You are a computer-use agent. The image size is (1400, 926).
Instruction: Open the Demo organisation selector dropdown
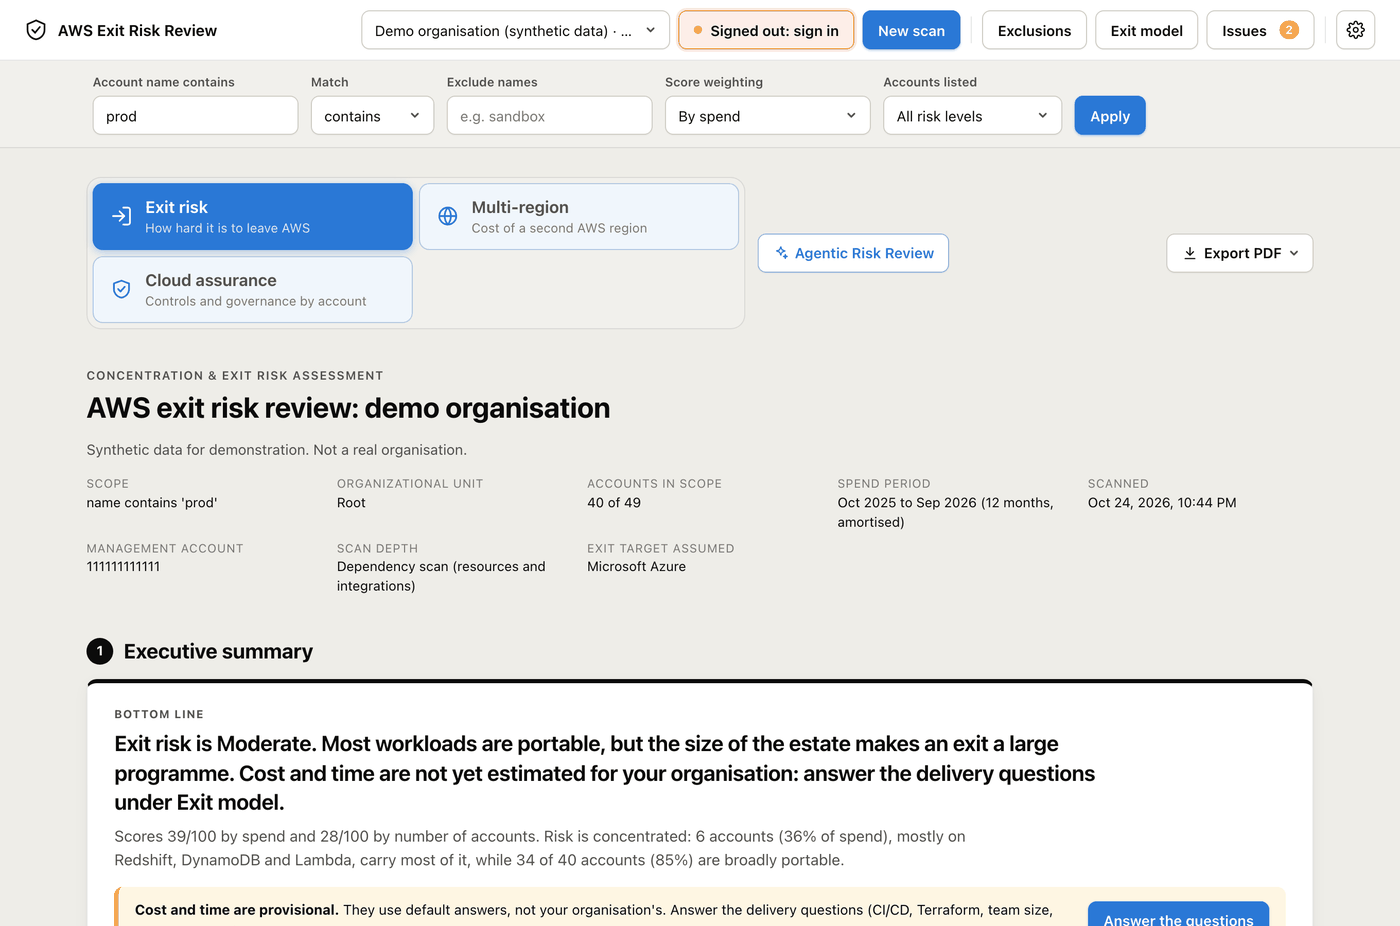(x=515, y=30)
